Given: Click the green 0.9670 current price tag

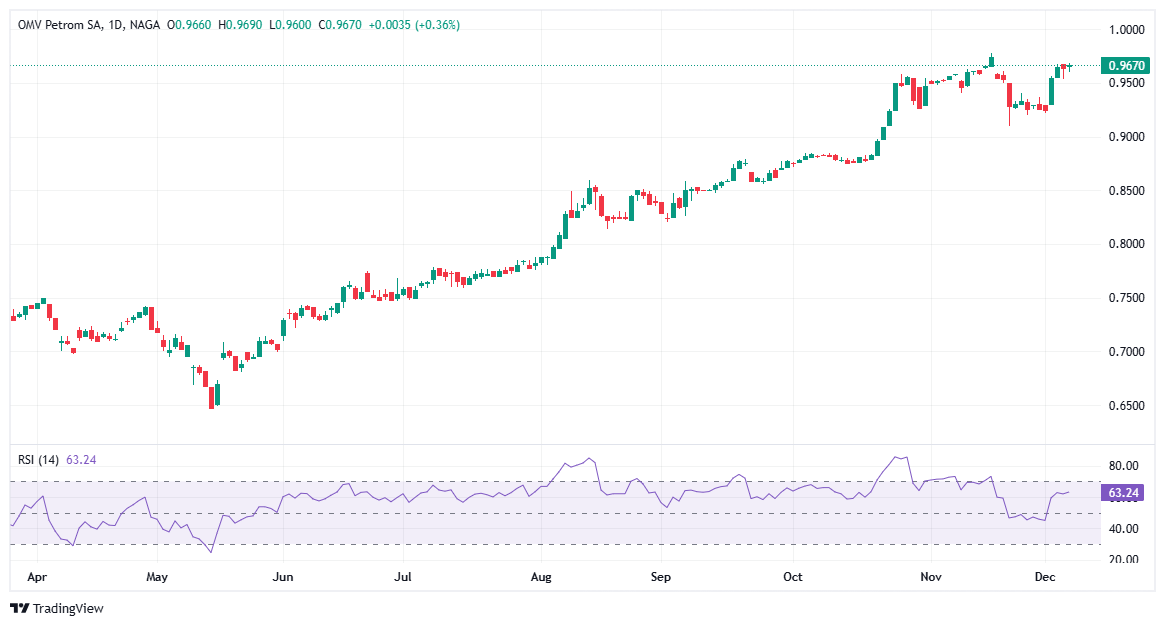Looking at the screenshot, I should [1126, 65].
